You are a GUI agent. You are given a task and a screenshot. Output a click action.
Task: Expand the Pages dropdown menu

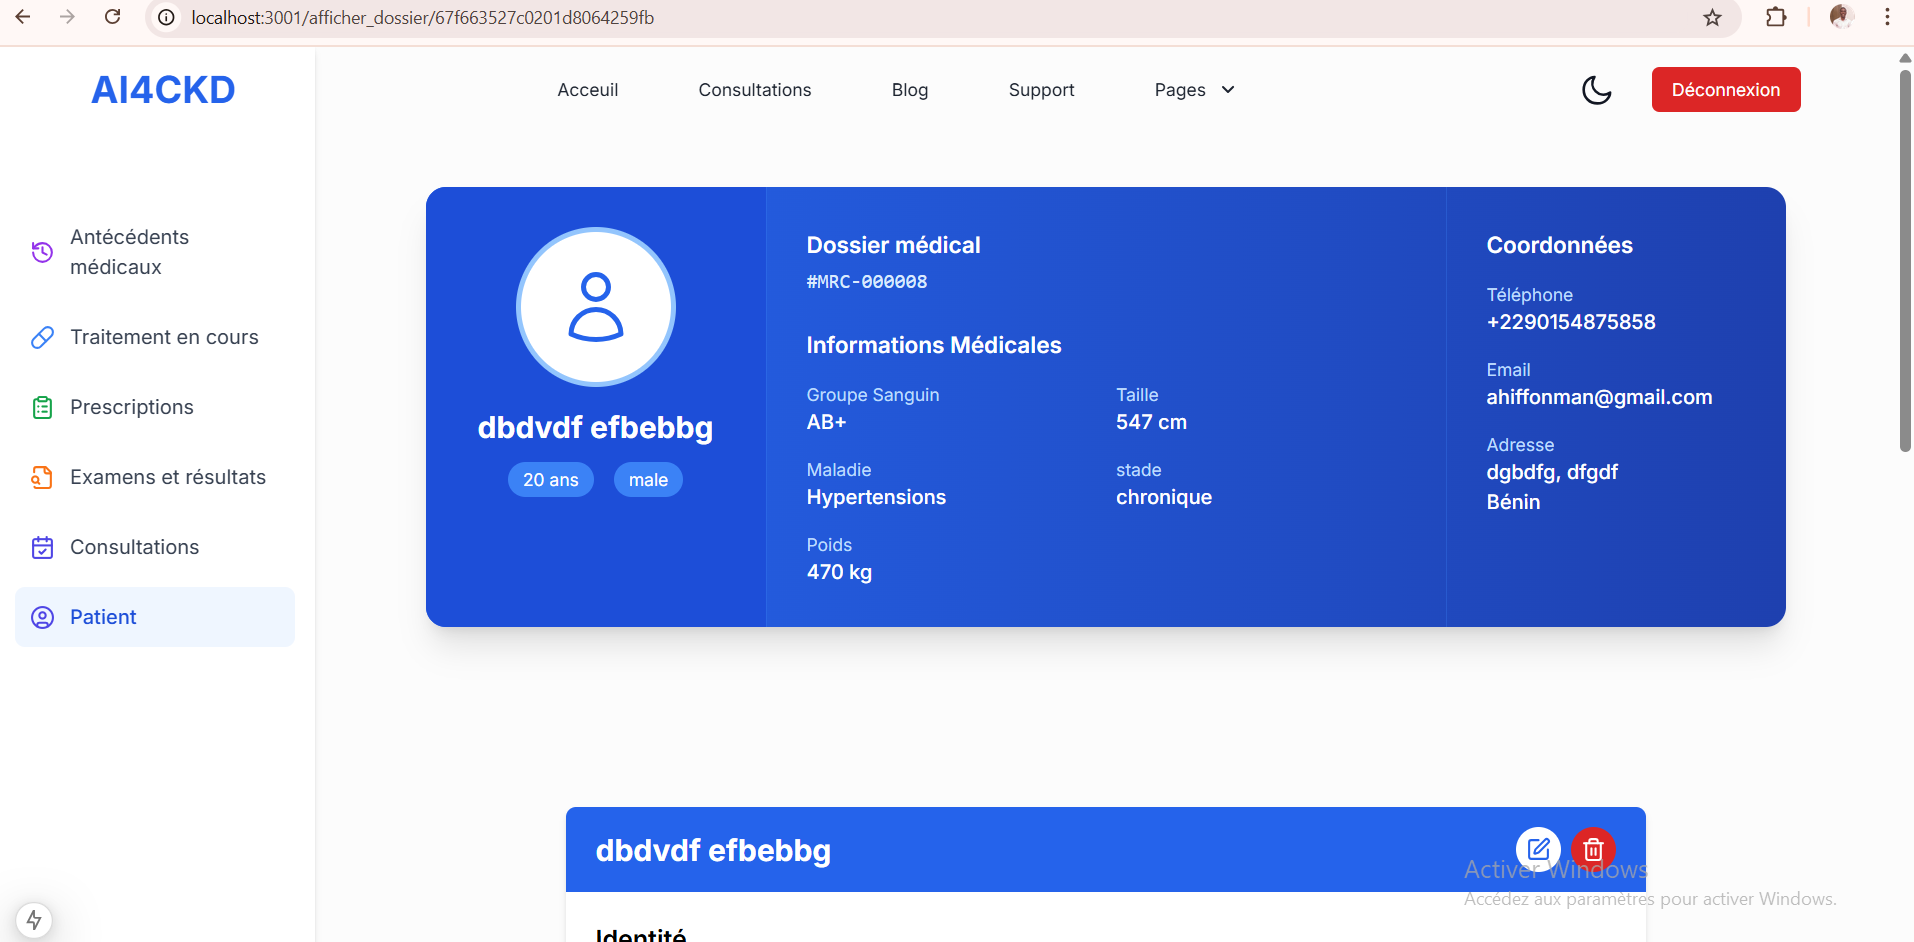coord(1194,90)
